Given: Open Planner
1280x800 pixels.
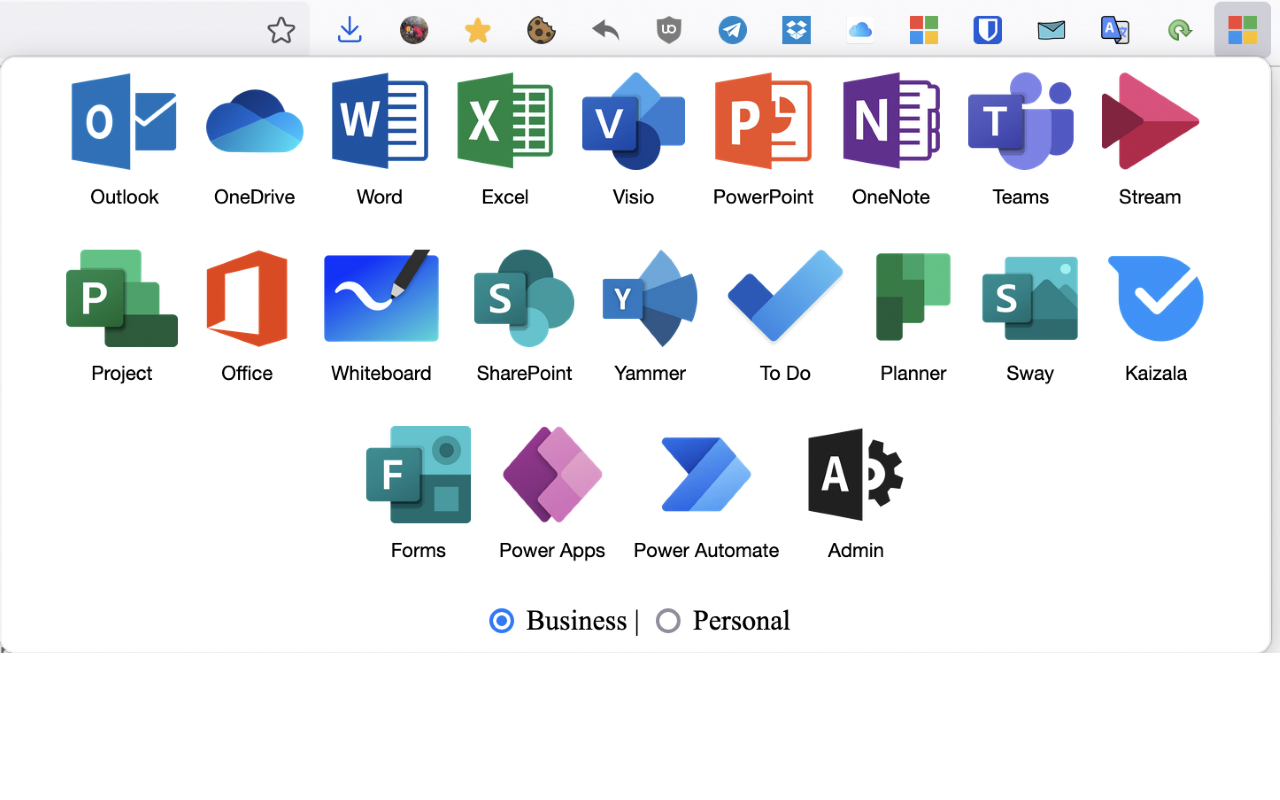Looking at the screenshot, I should coord(912,297).
